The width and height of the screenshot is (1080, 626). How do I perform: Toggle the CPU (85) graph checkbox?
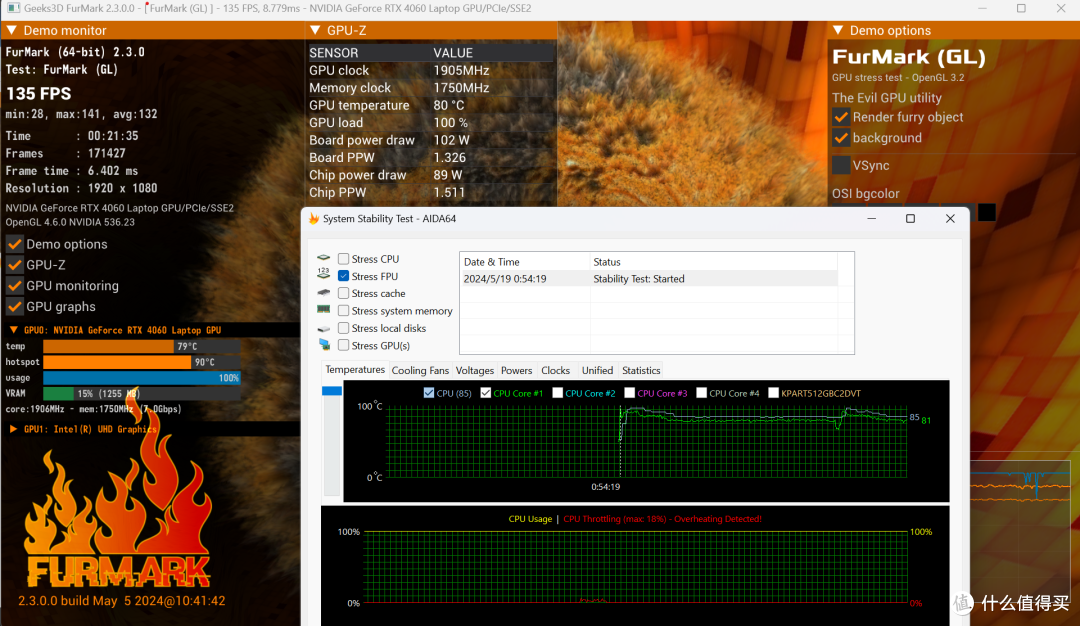(429, 393)
